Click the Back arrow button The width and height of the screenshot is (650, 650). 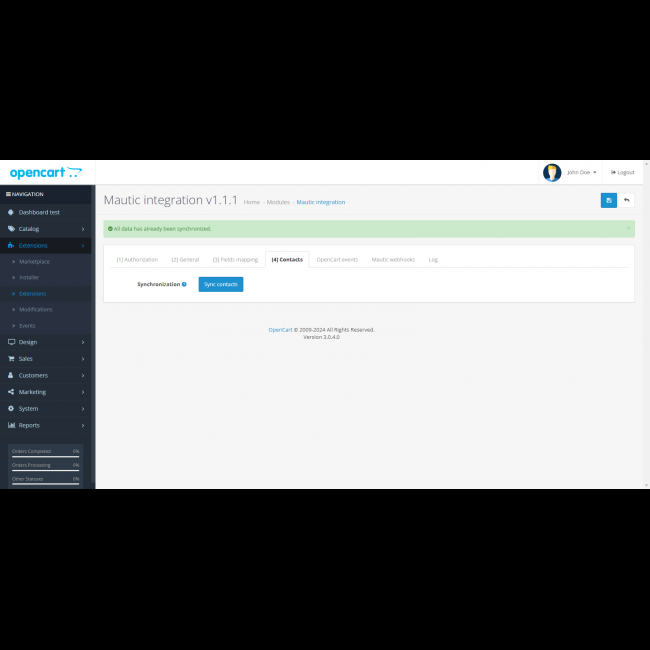[x=626, y=200]
